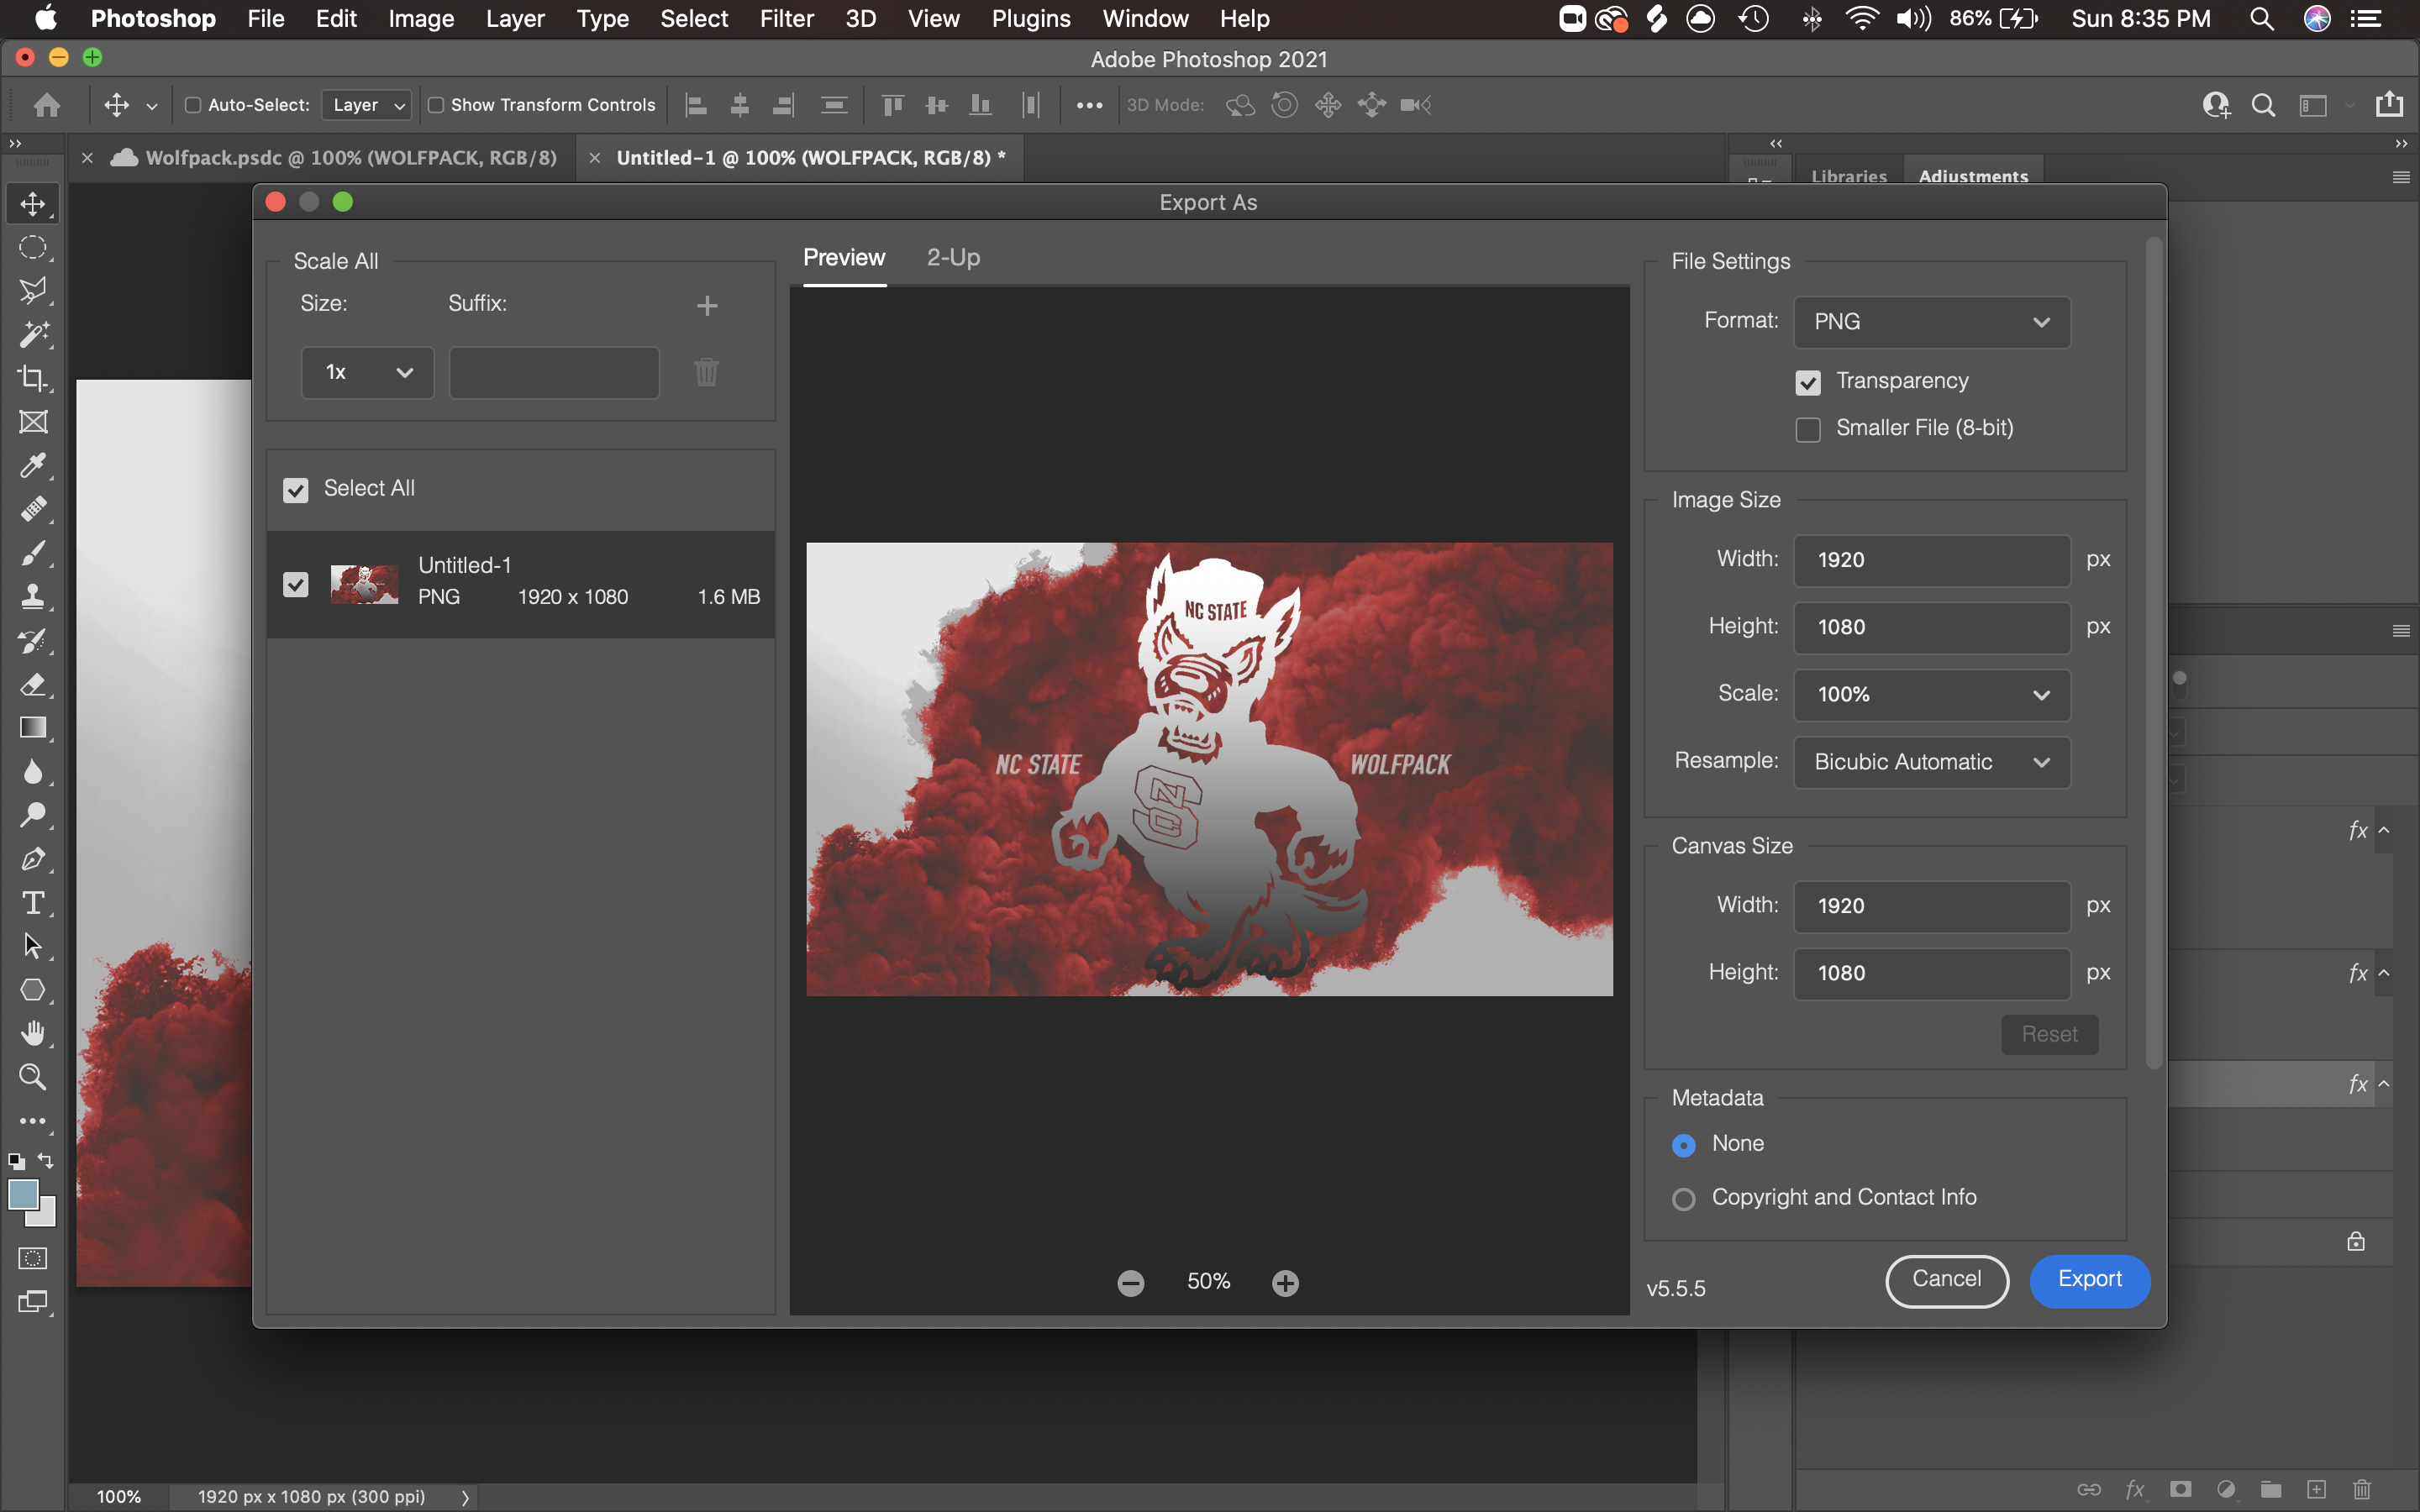Select the Healing Brush tool
The height and width of the screenshot is (1512, 2420).
(x=33, y=509)
